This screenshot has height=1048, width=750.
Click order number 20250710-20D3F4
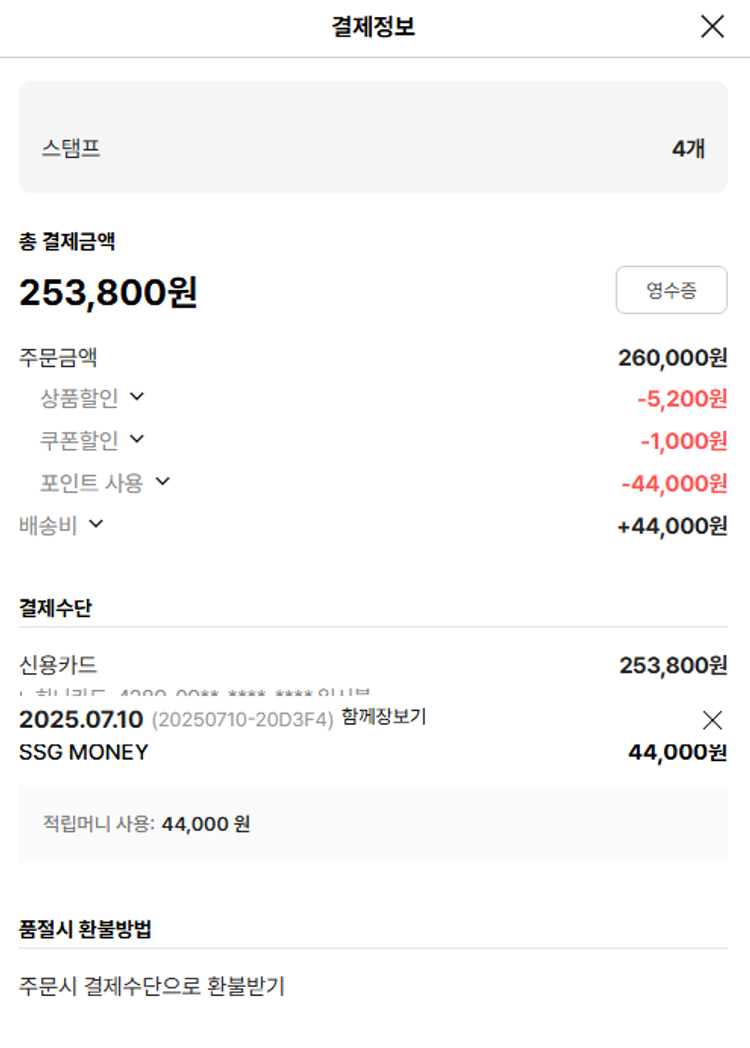242,720
